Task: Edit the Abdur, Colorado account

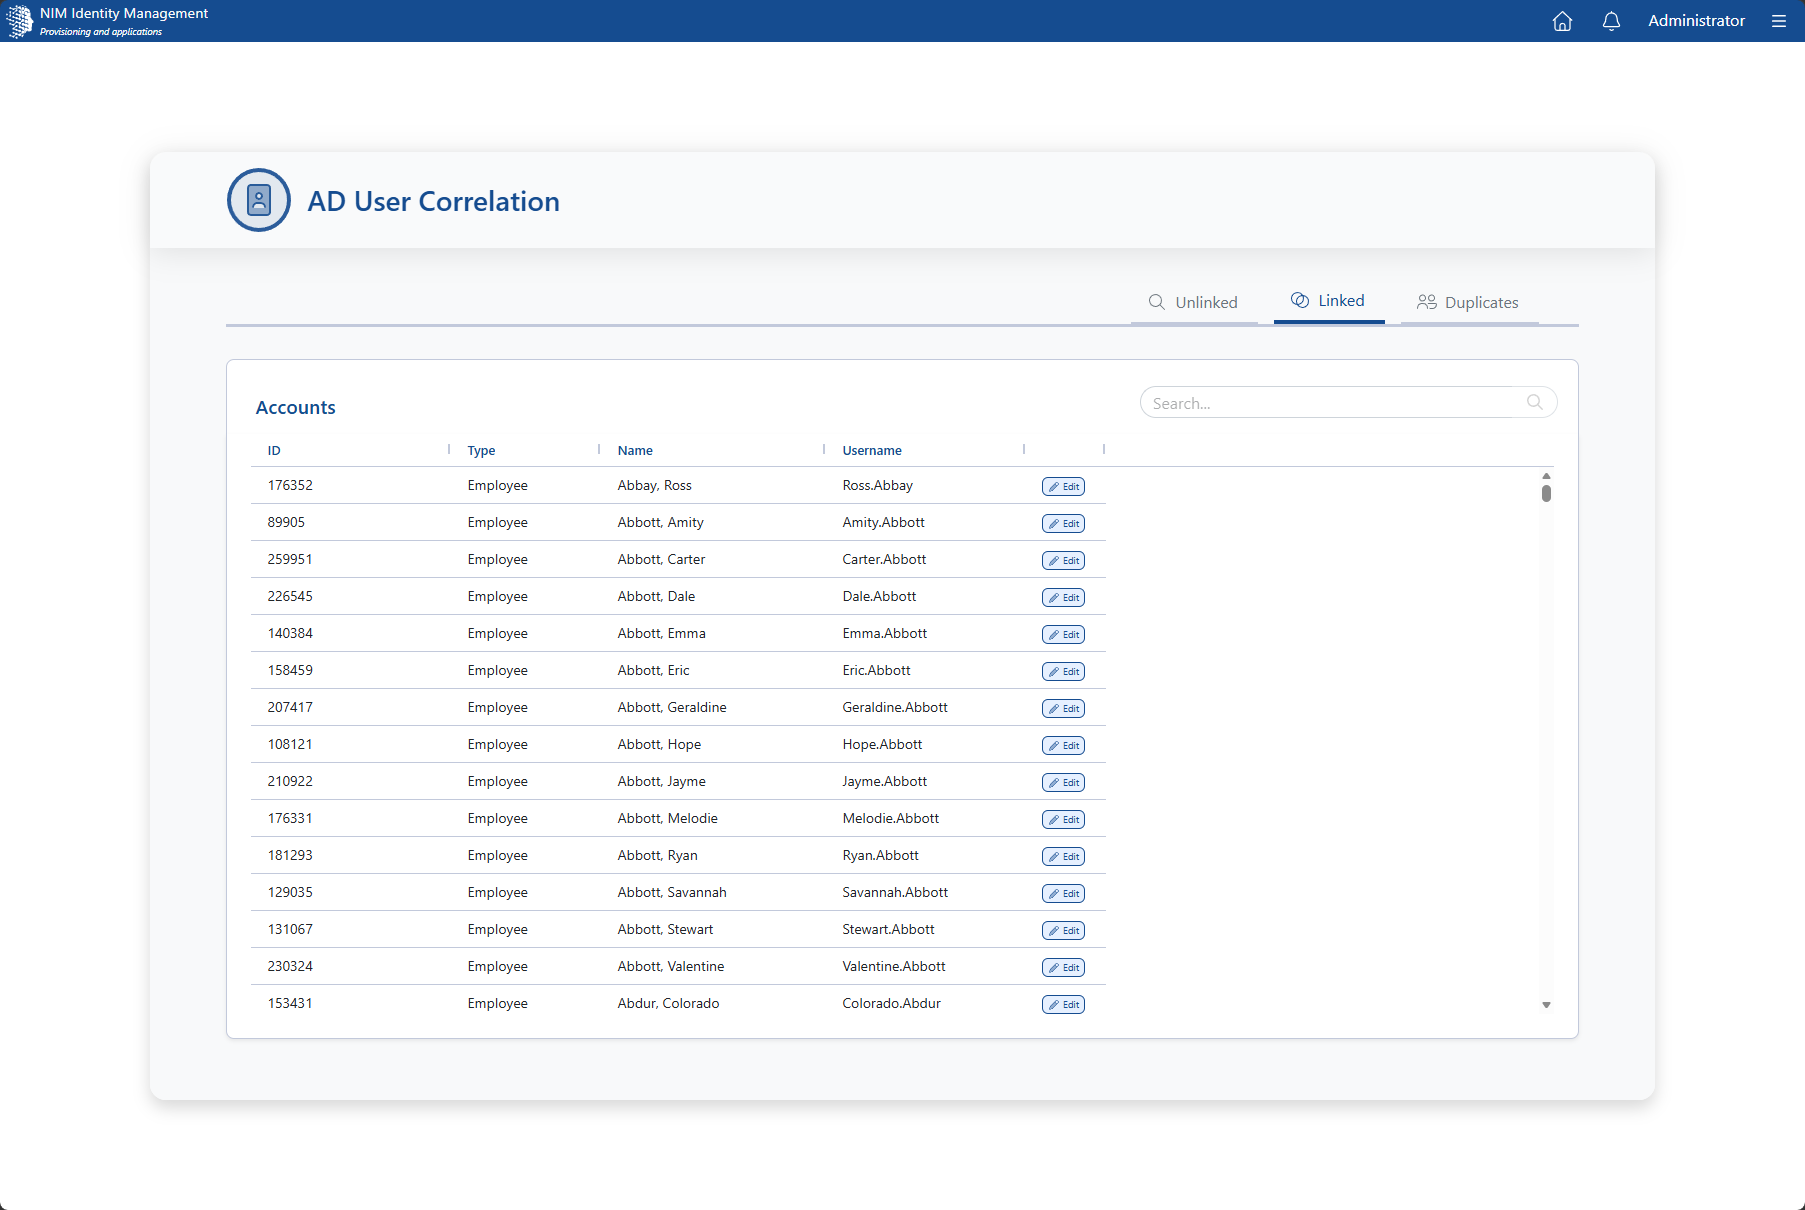Action: (1063, 1004)
